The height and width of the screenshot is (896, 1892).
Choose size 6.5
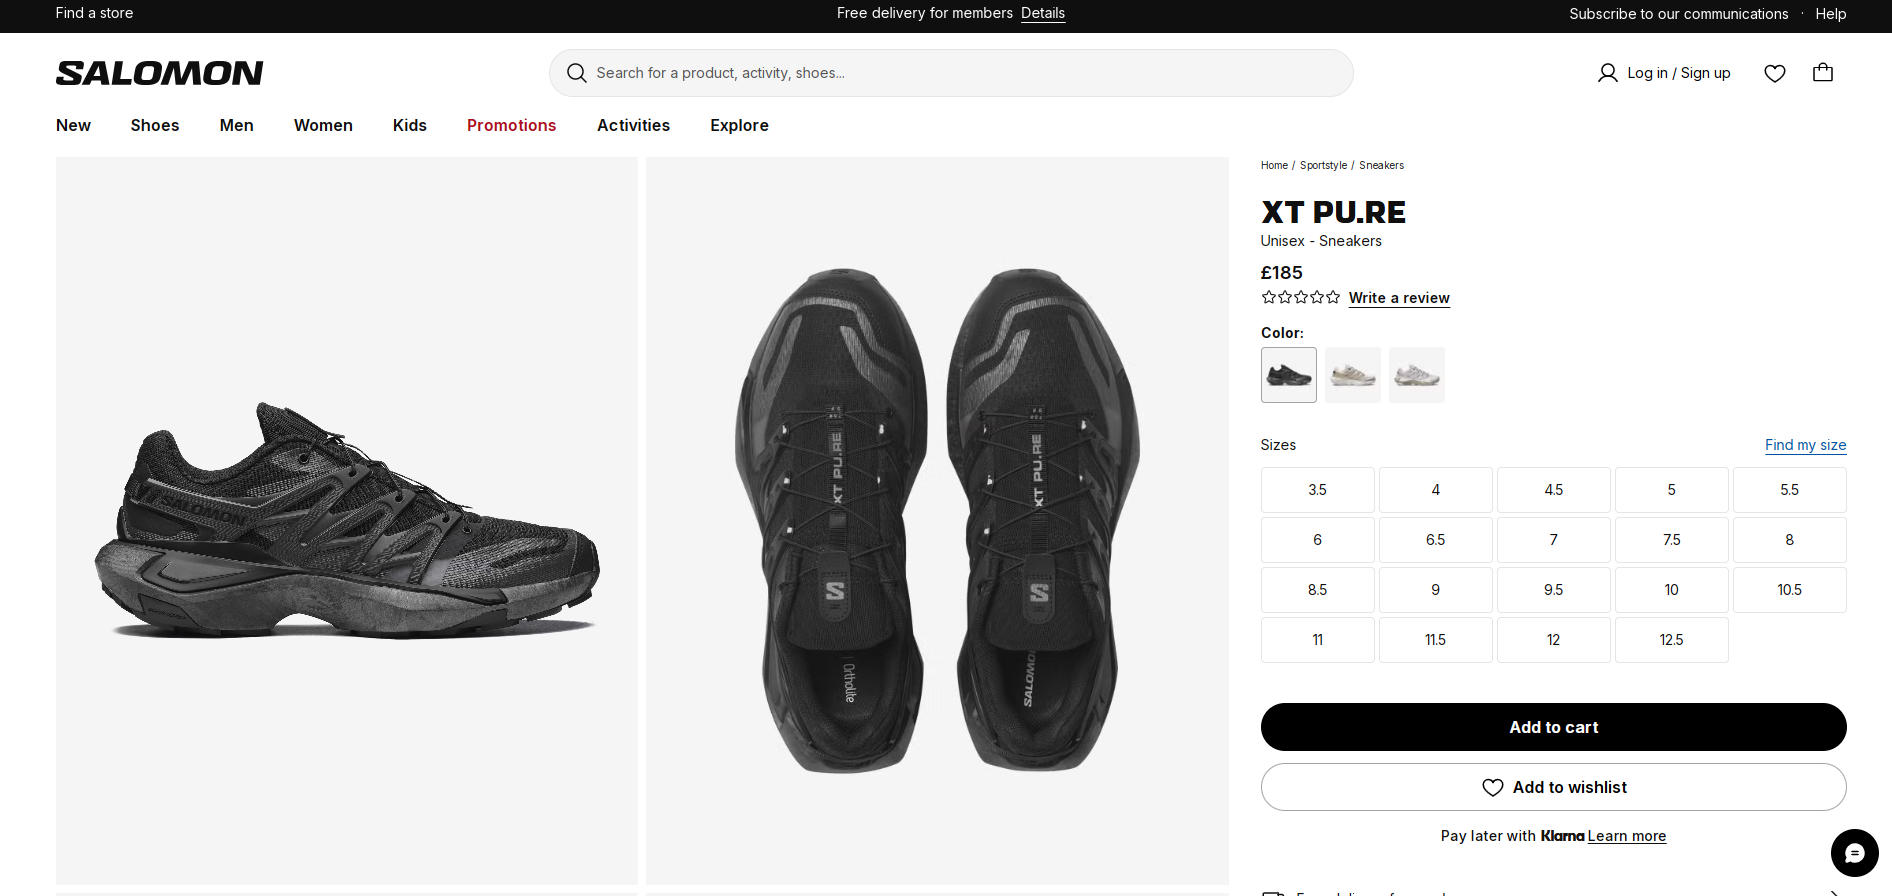point(1435,540)
